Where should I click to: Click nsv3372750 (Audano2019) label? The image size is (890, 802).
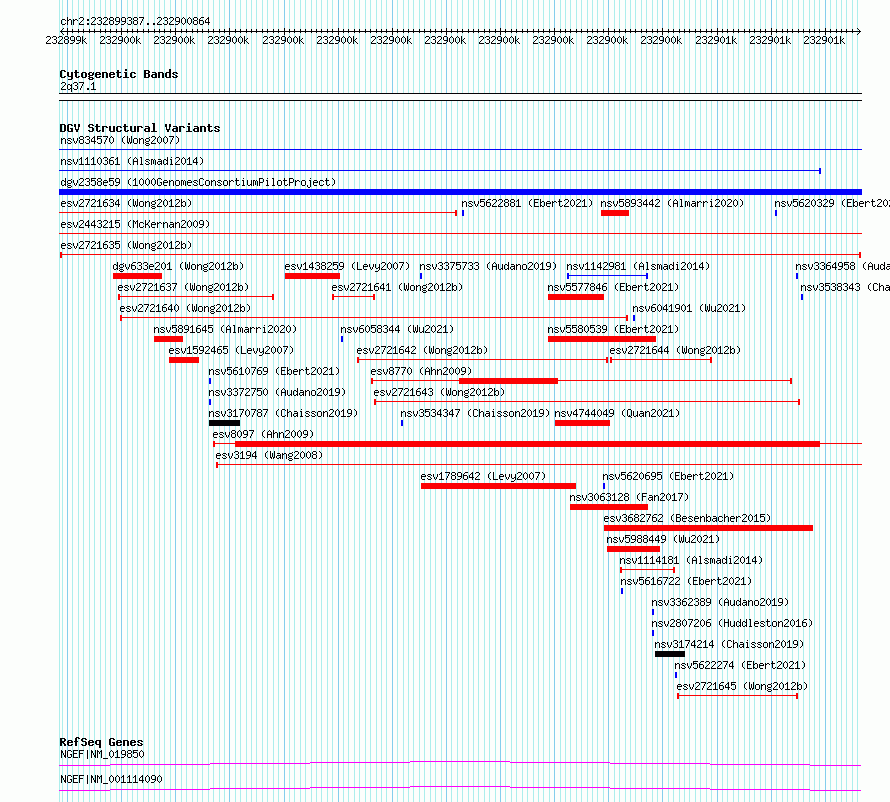[277, 392]
